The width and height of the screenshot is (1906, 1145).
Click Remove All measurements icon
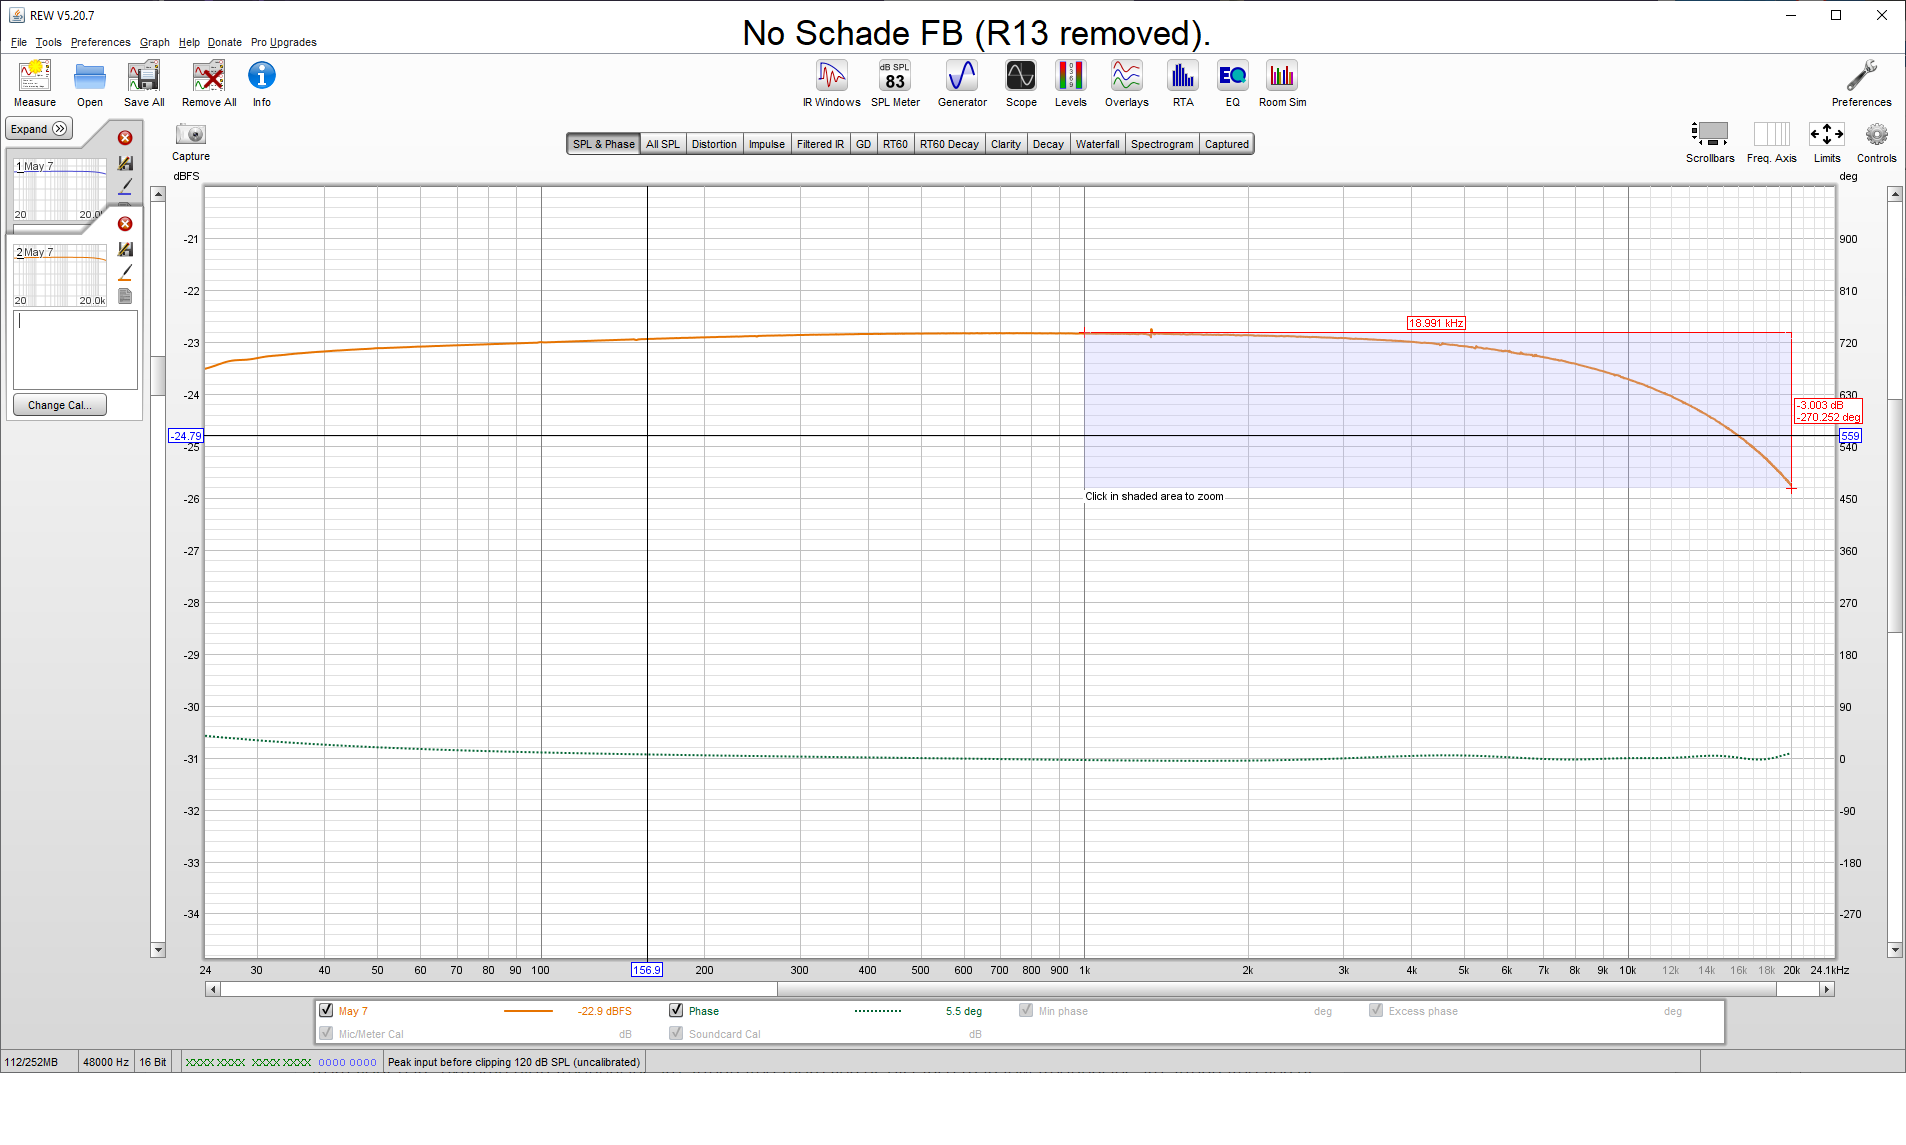(x=209, y=76)
